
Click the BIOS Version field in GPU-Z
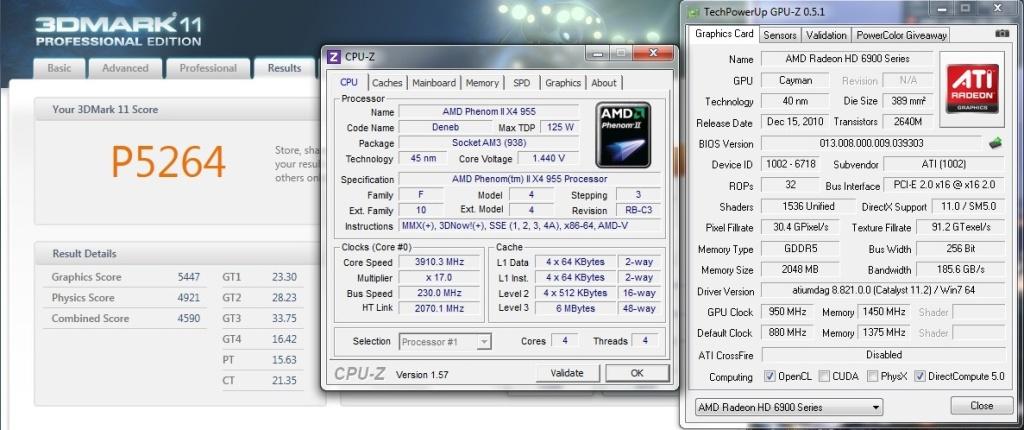point(871,143)
